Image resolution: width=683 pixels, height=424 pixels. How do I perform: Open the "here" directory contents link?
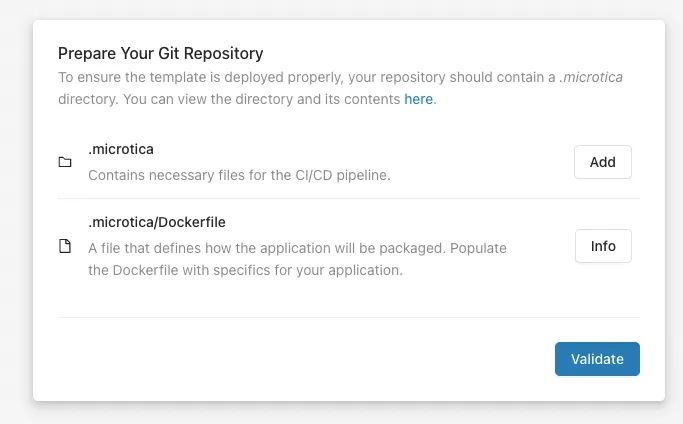(418, 99)
